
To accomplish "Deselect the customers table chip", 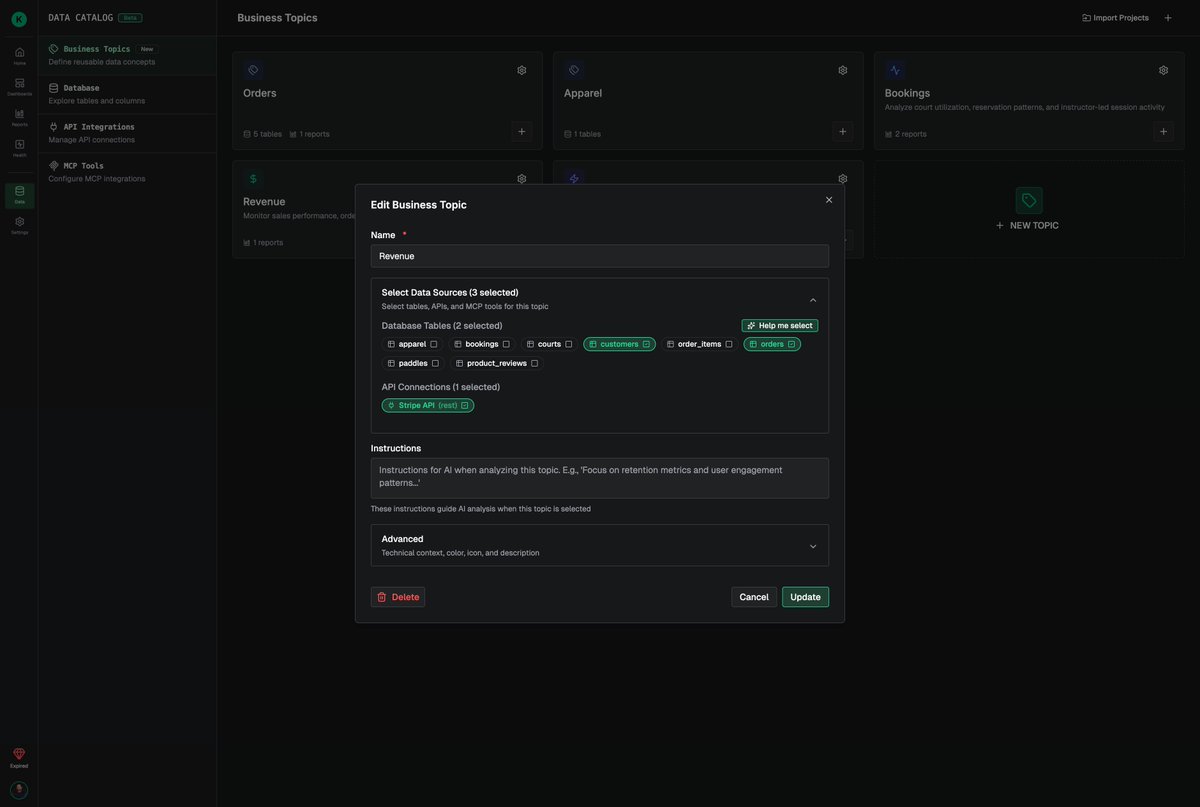I will 620,344.
